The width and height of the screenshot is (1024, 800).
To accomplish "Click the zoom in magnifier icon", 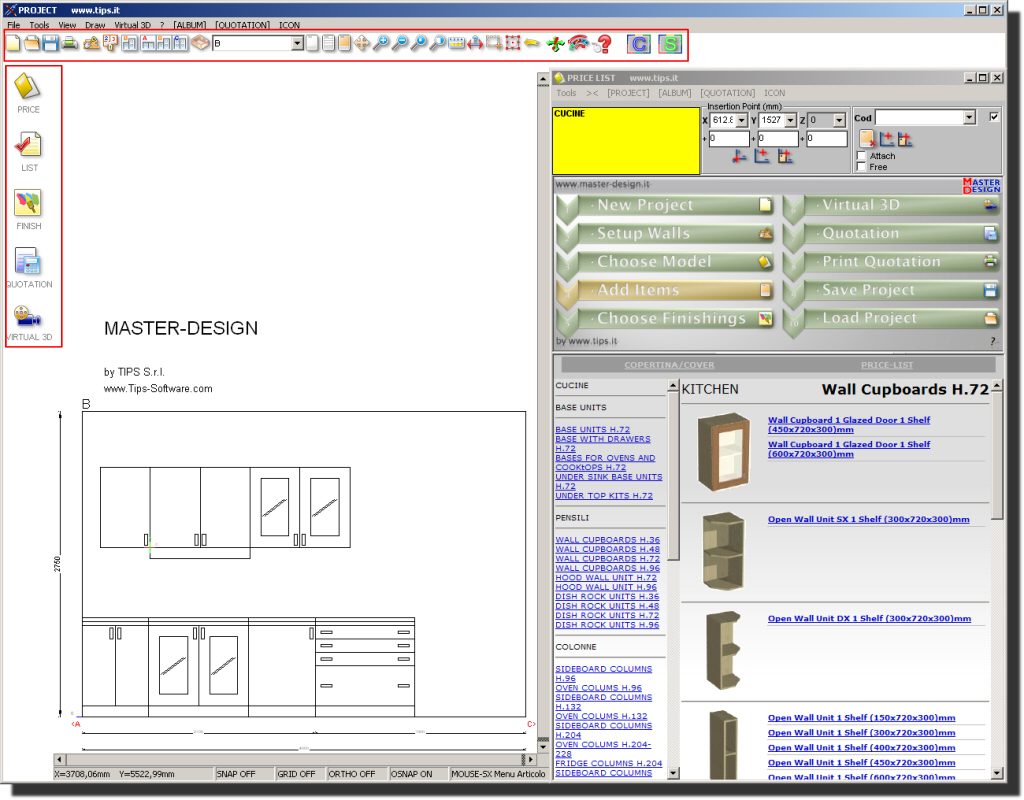I will pos(380,44).
